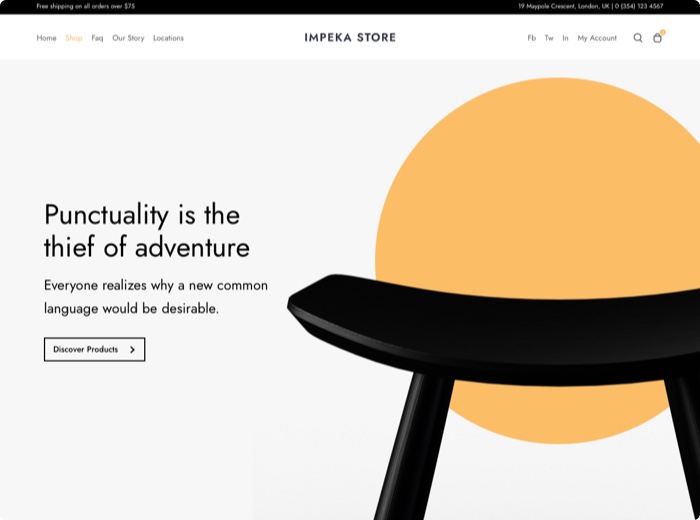Click the free shipping notice text
The width and height of the screenshot is (700, 520).
(x=86, y=6)
